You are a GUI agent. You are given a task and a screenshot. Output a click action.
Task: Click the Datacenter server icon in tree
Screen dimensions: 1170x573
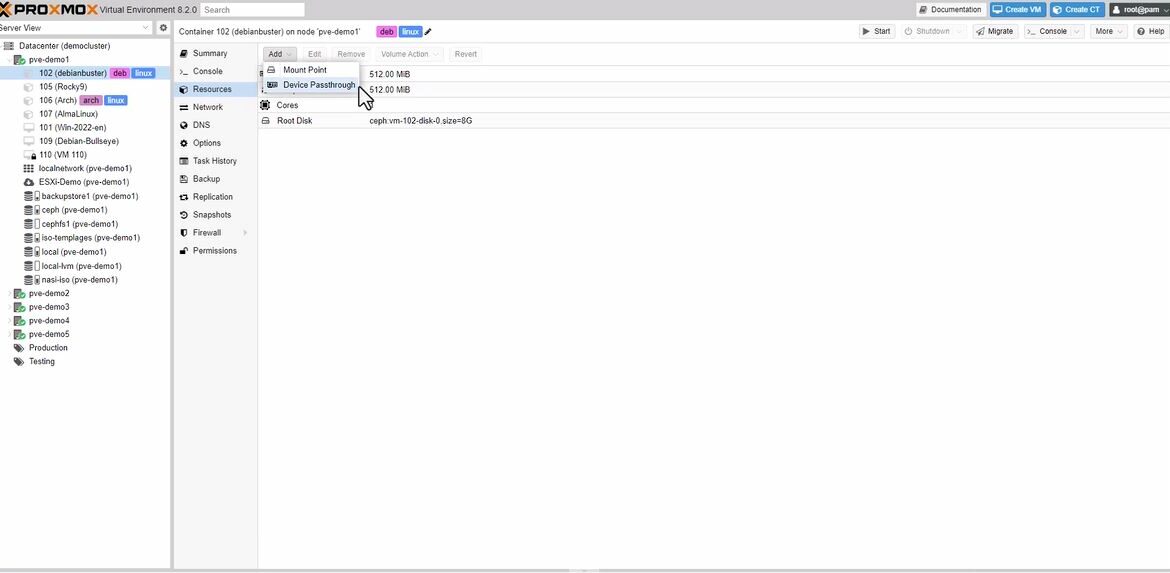9,46
